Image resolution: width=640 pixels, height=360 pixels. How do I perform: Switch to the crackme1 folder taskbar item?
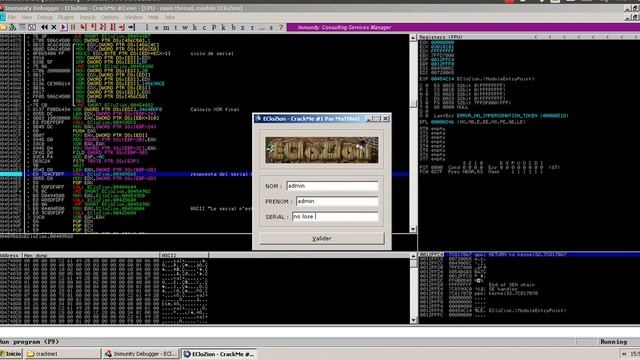click(62, 354)
